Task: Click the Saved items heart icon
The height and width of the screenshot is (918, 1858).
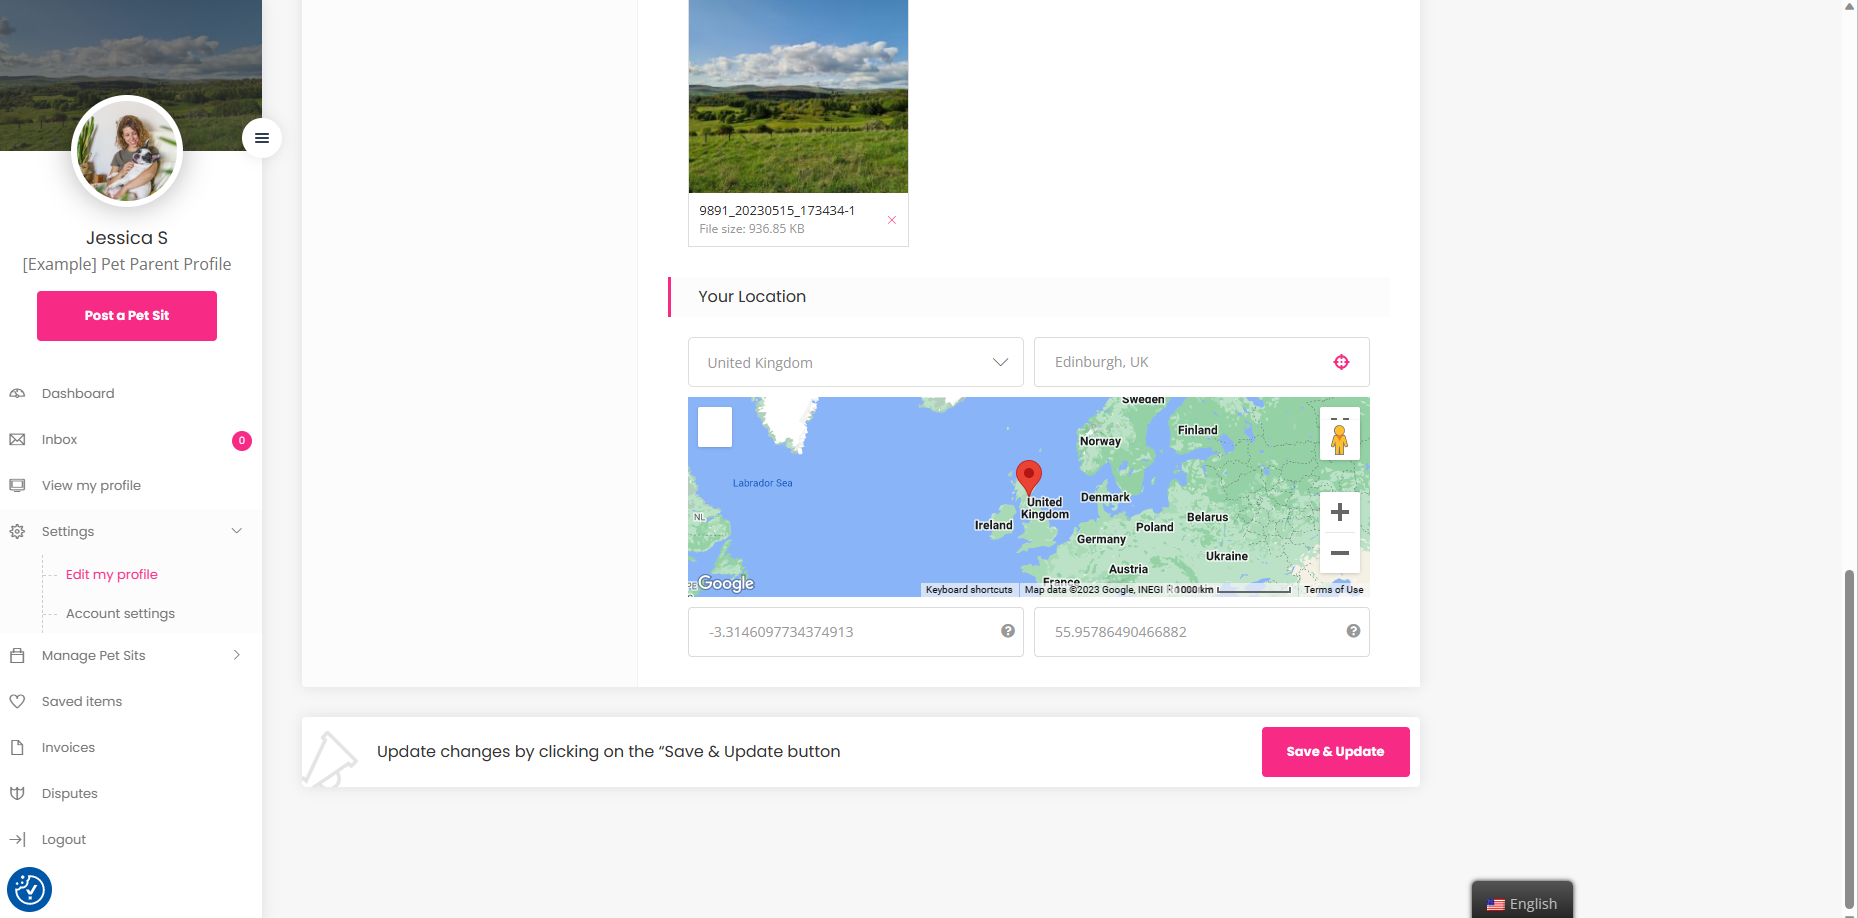Action: [x=17, y=702]
